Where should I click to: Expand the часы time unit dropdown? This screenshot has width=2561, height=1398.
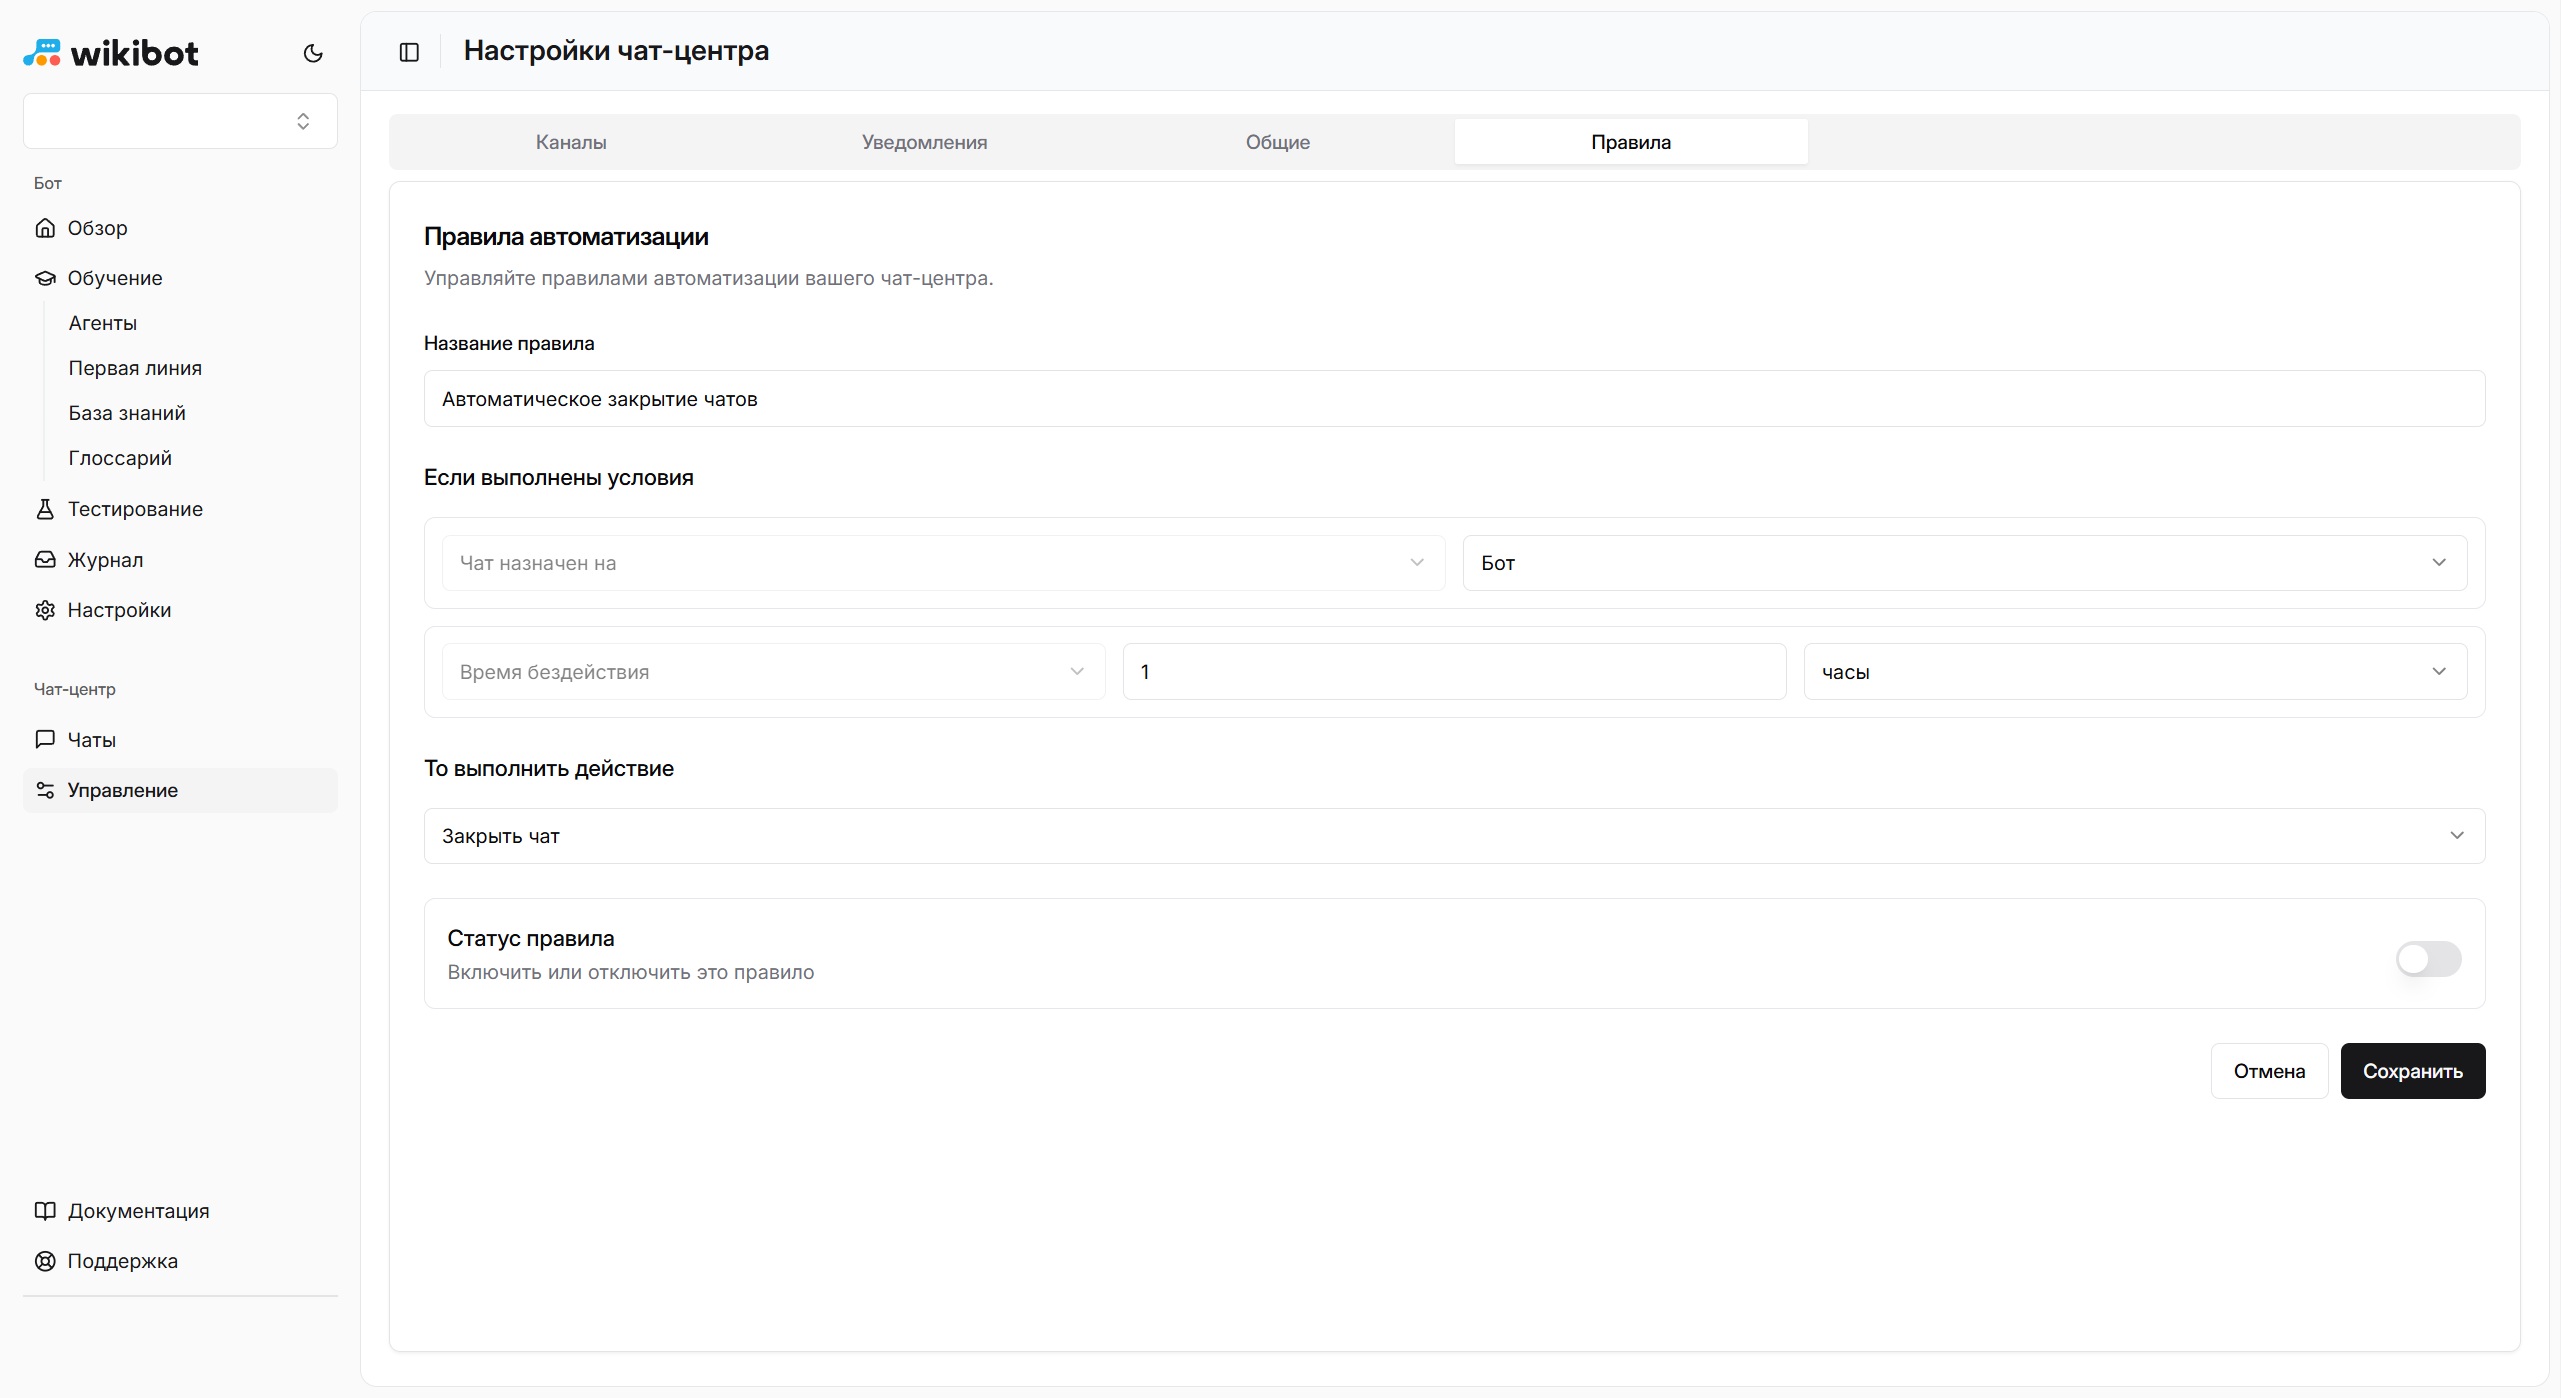[x=2134, y=672]
